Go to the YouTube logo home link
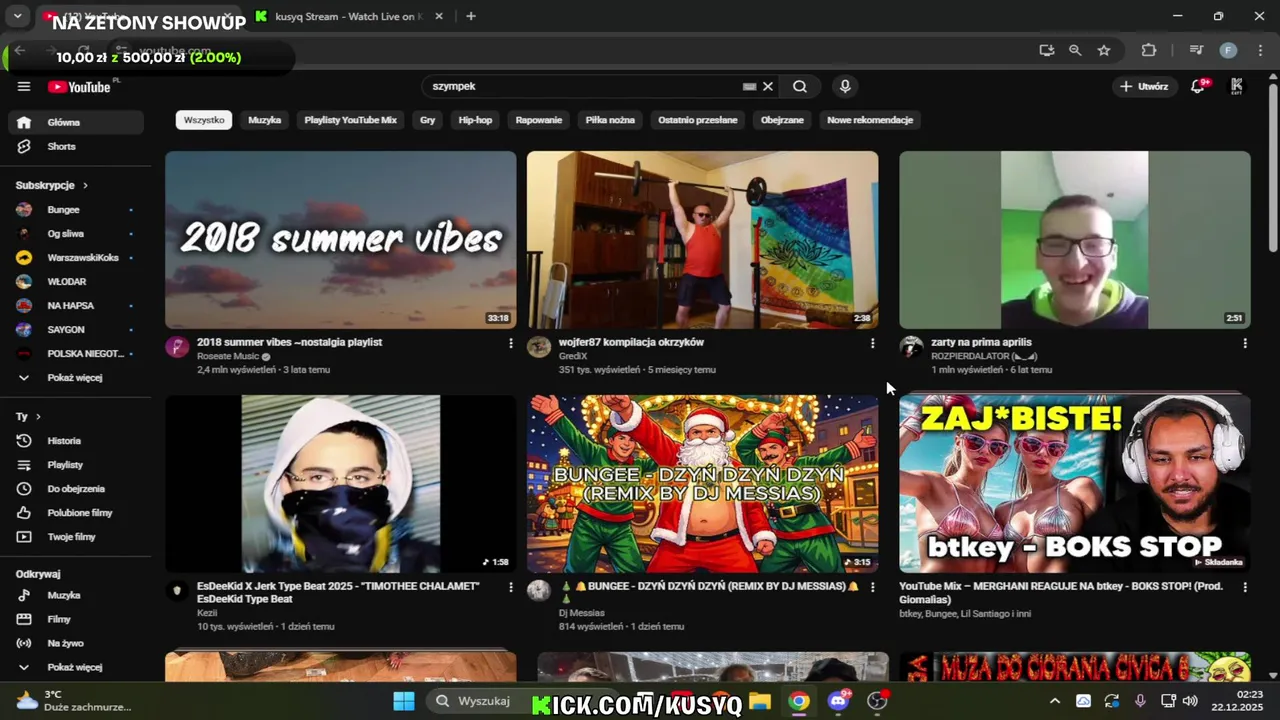The image size is (1280, 720). coord(79,87)
